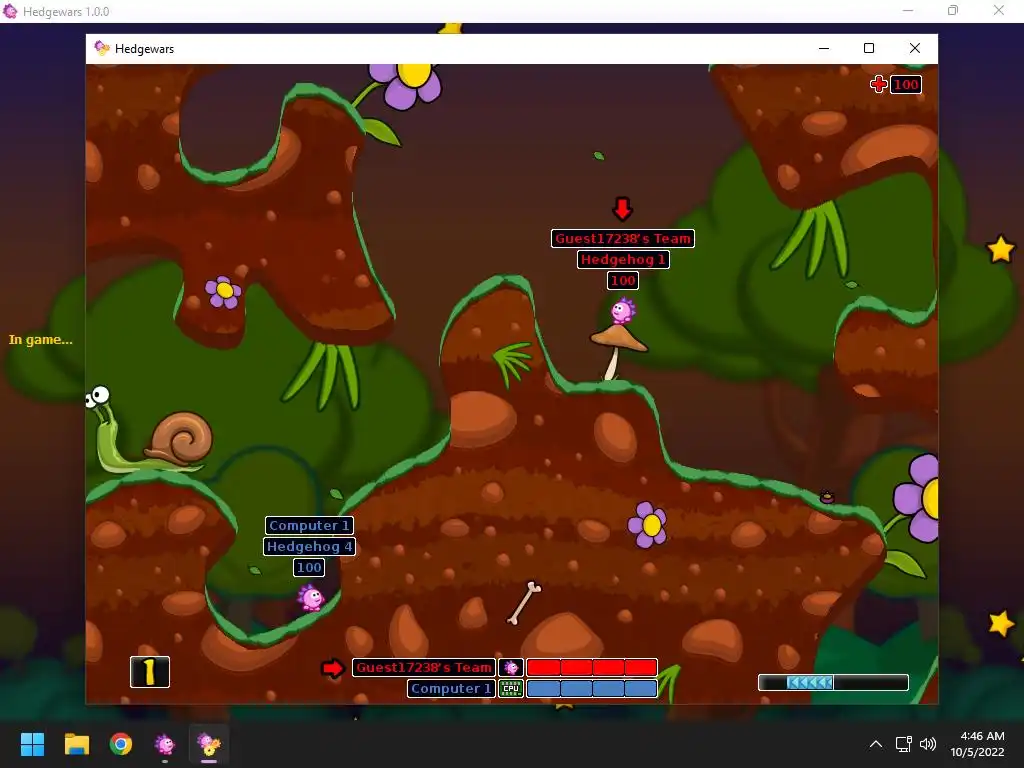Maximize the inner Hedgewars game window
Viewport: 1024px width, 768px height.
click(x=869, y=48)
